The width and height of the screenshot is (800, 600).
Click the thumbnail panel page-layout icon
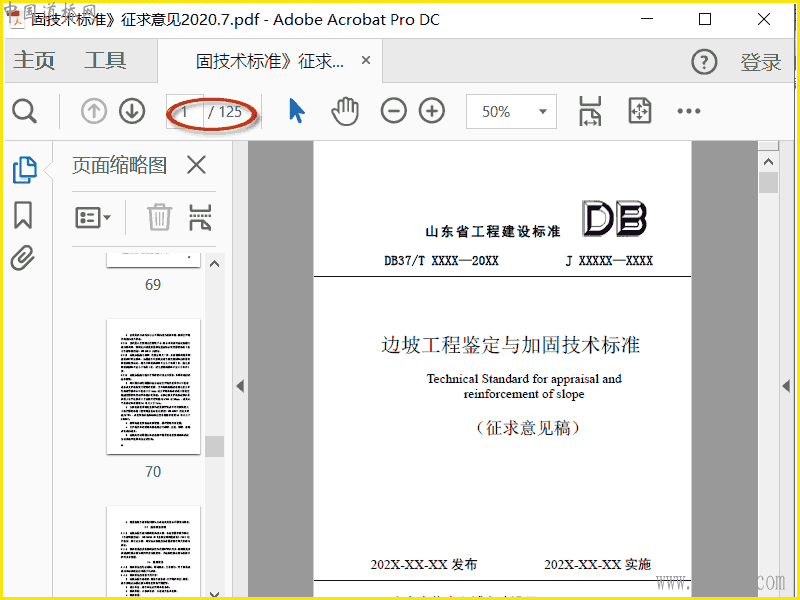[200, 217]
